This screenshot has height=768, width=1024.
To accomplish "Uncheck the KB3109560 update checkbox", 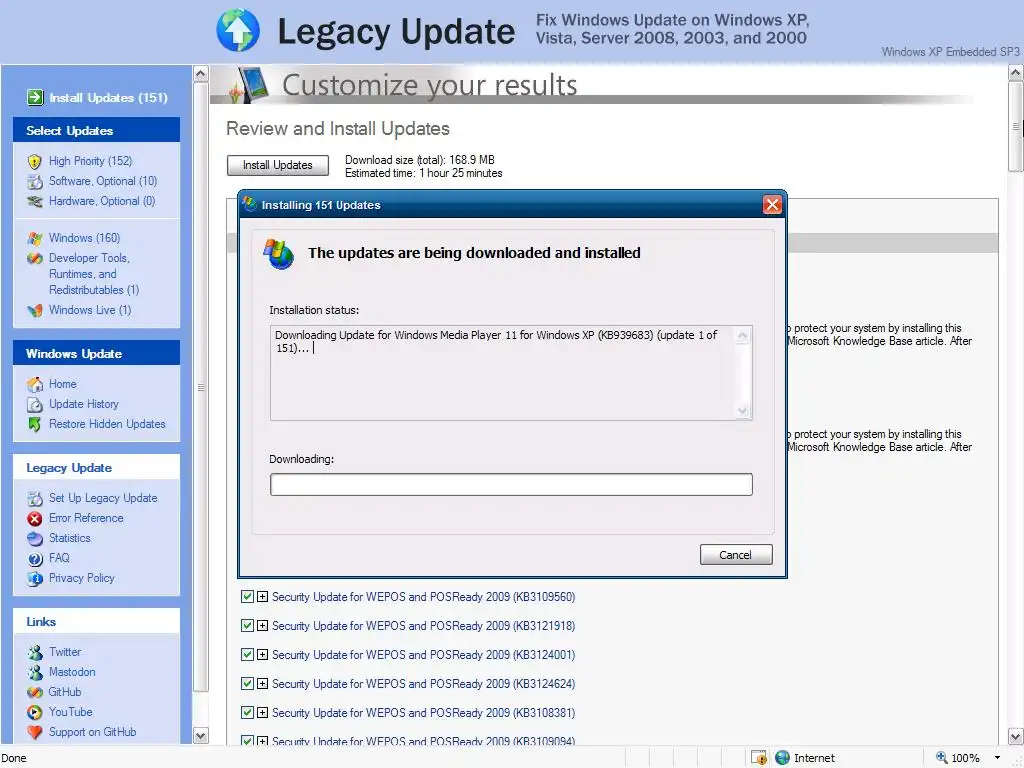I will coord(247,596).
